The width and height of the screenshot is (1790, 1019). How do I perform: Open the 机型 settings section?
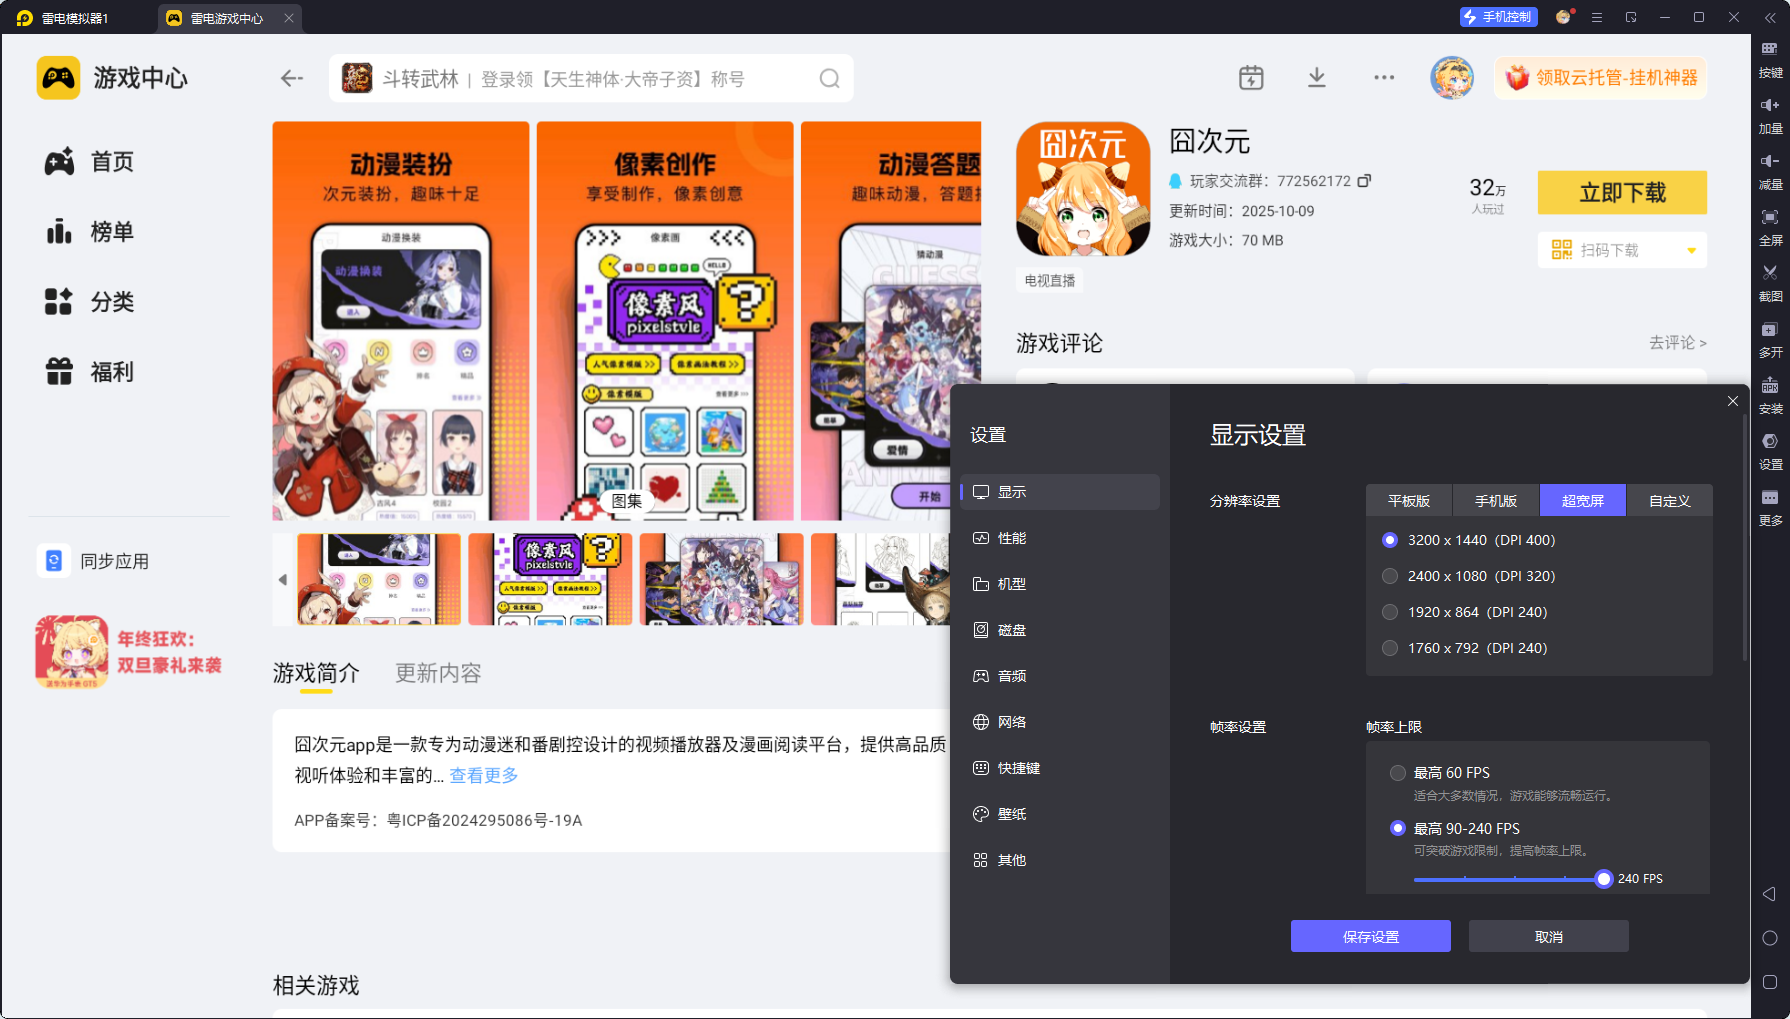tap(1060, 584)
